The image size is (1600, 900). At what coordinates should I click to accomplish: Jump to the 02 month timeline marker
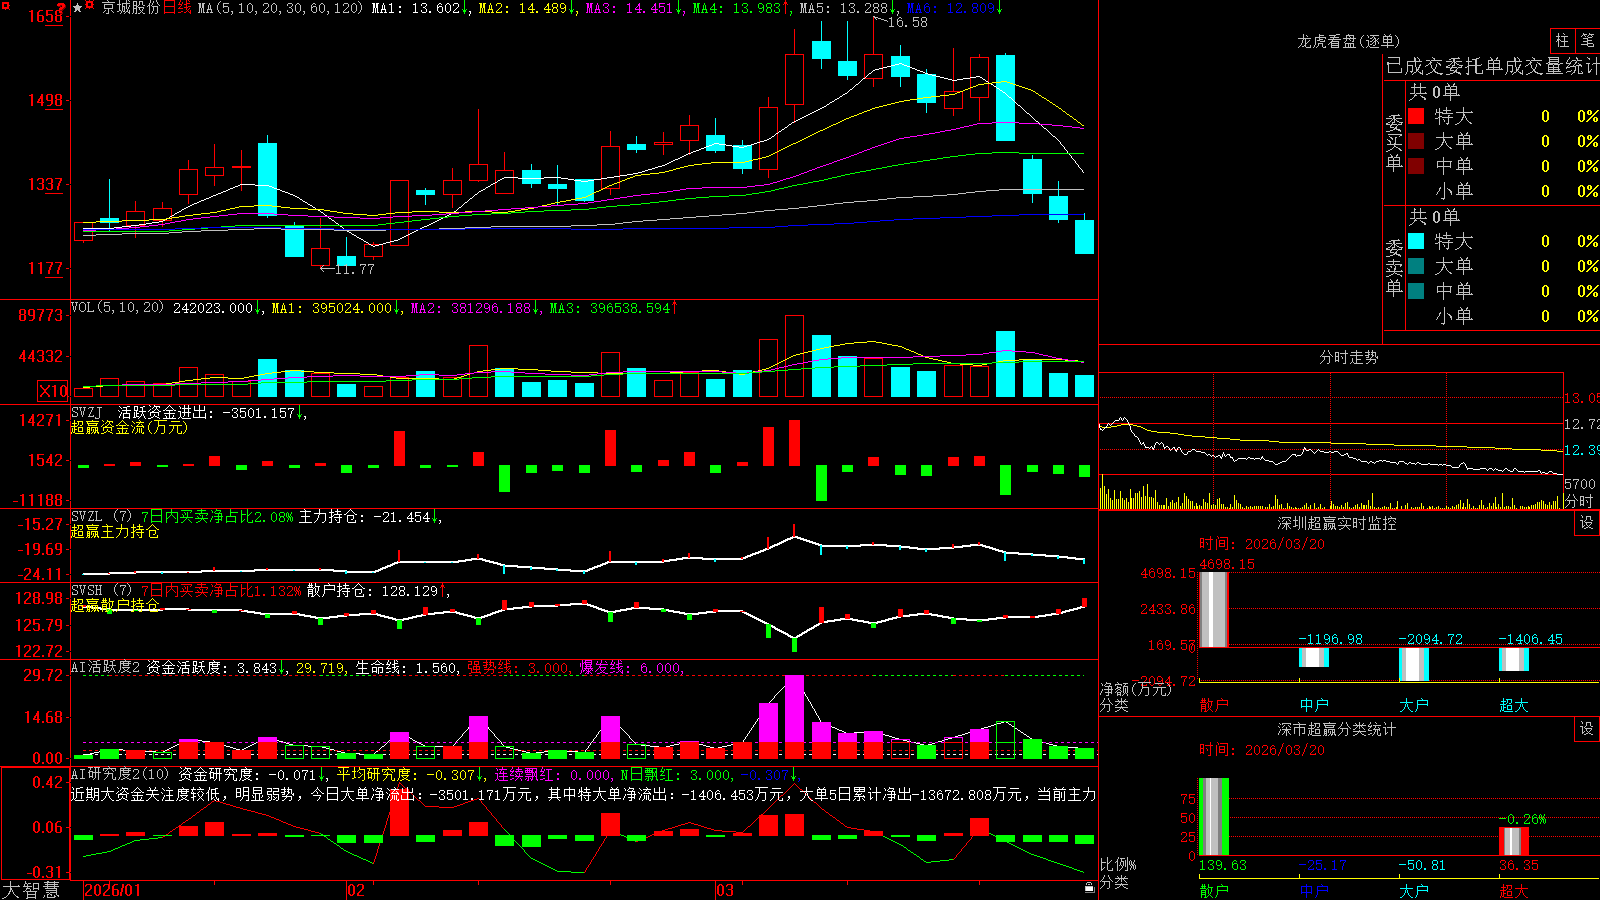(355, 890)
